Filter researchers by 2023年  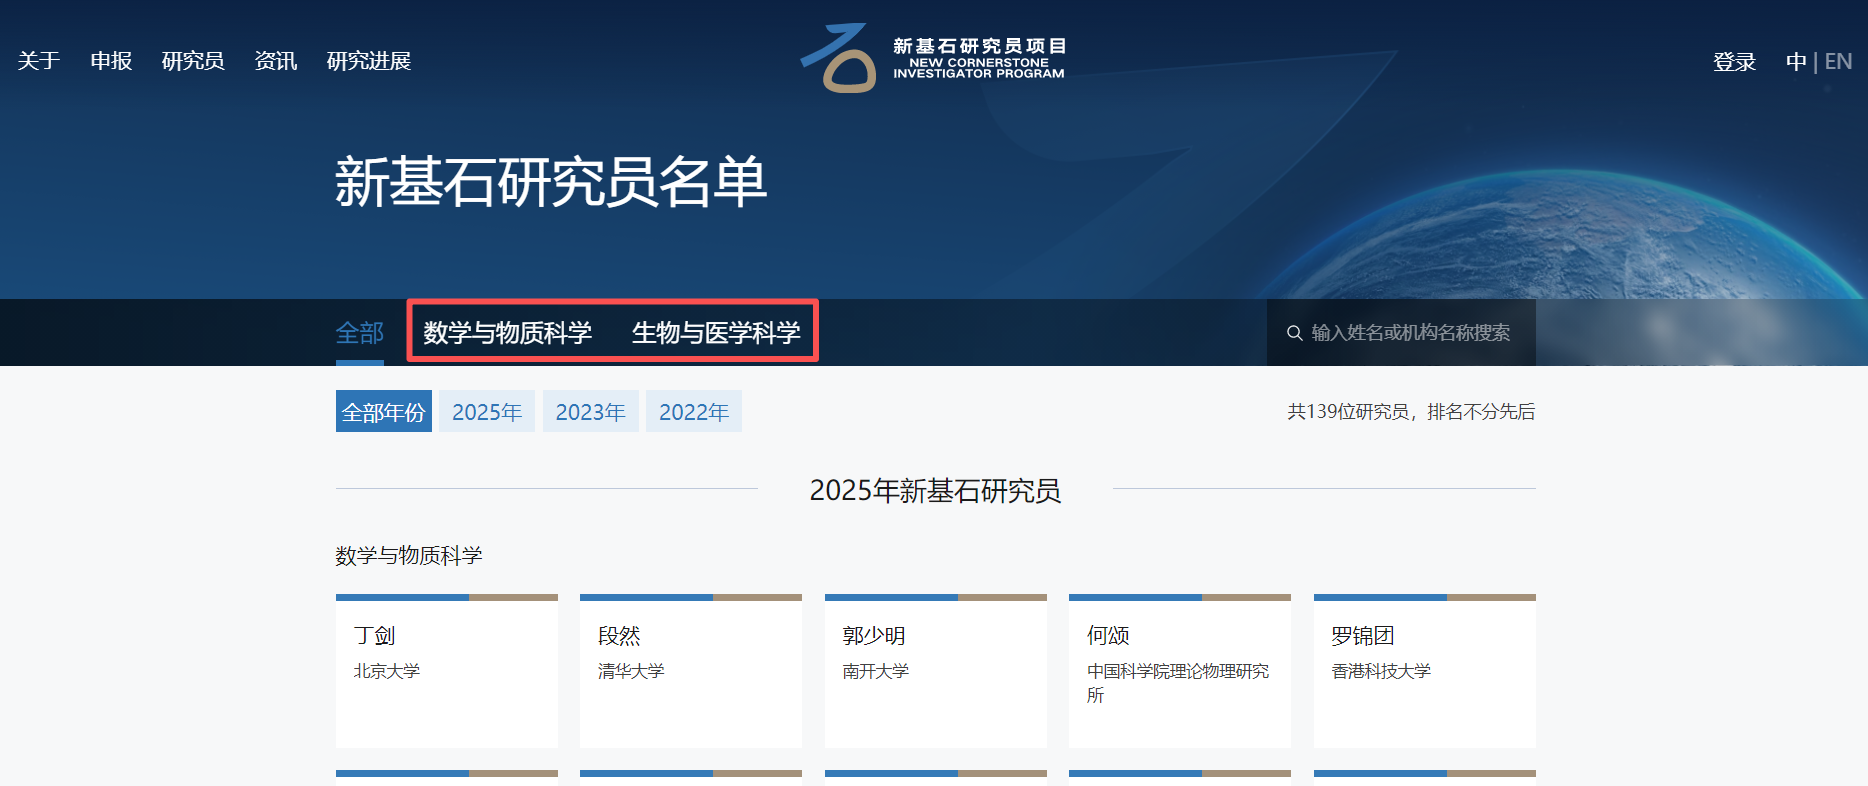[590, 412]
